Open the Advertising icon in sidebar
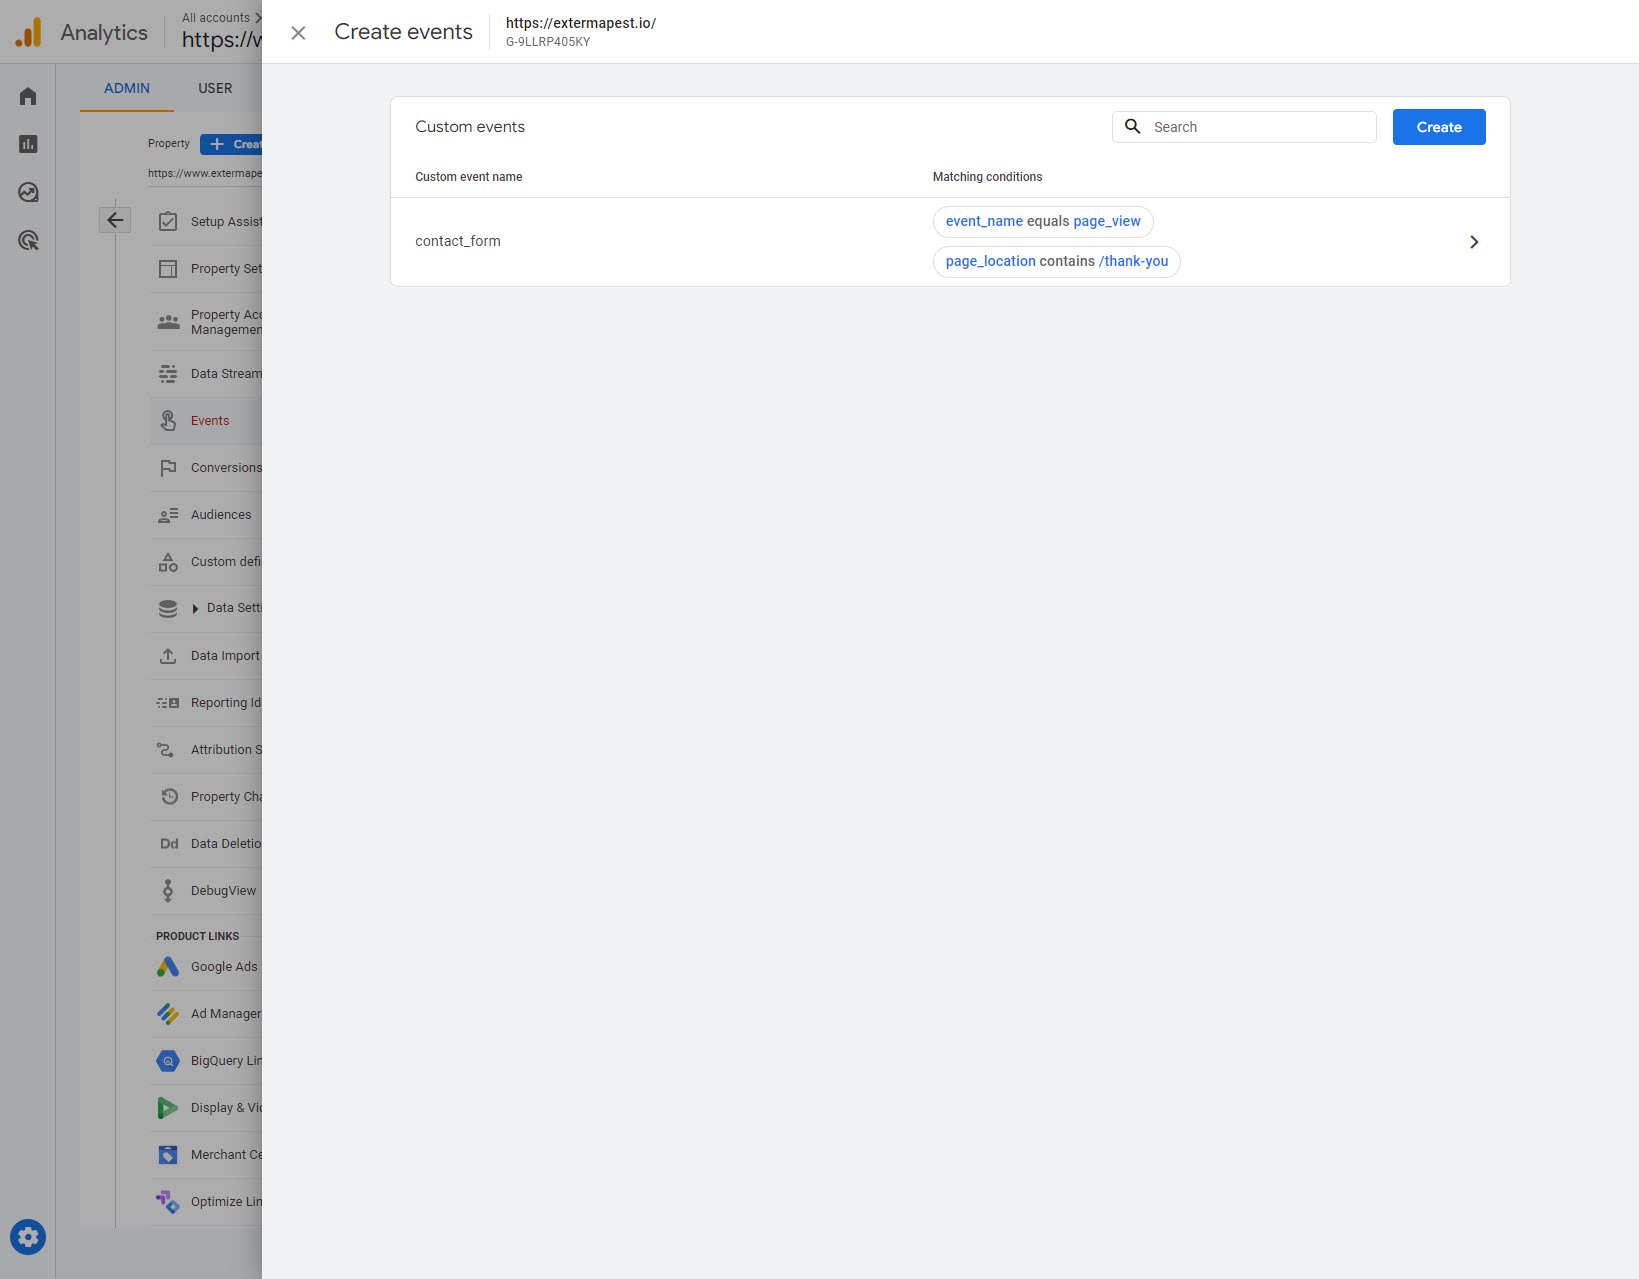1639x1279 pixels. (x=28, y=240)
